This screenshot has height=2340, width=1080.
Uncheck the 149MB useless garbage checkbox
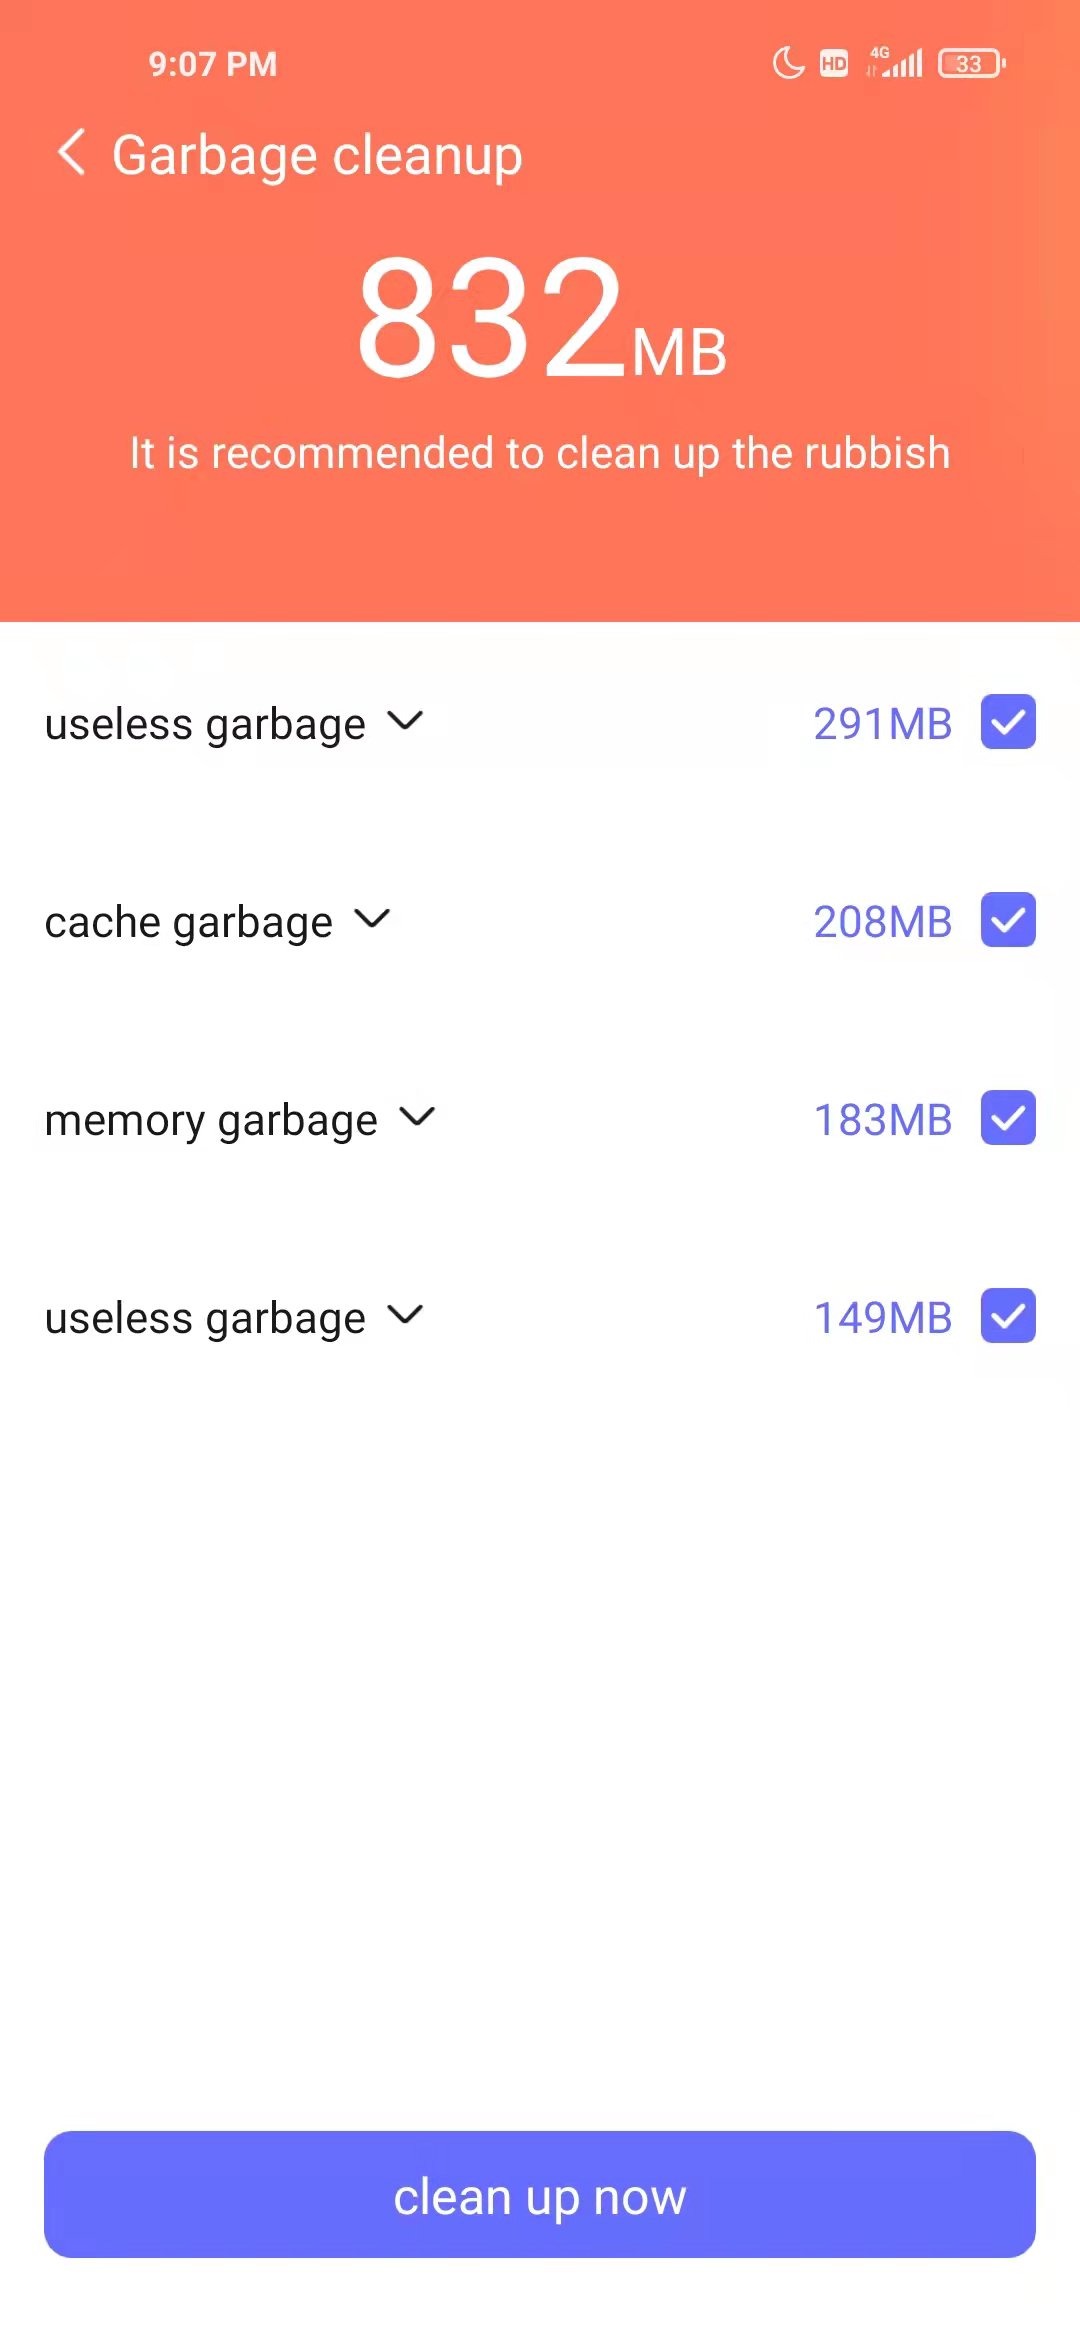1007,1316
